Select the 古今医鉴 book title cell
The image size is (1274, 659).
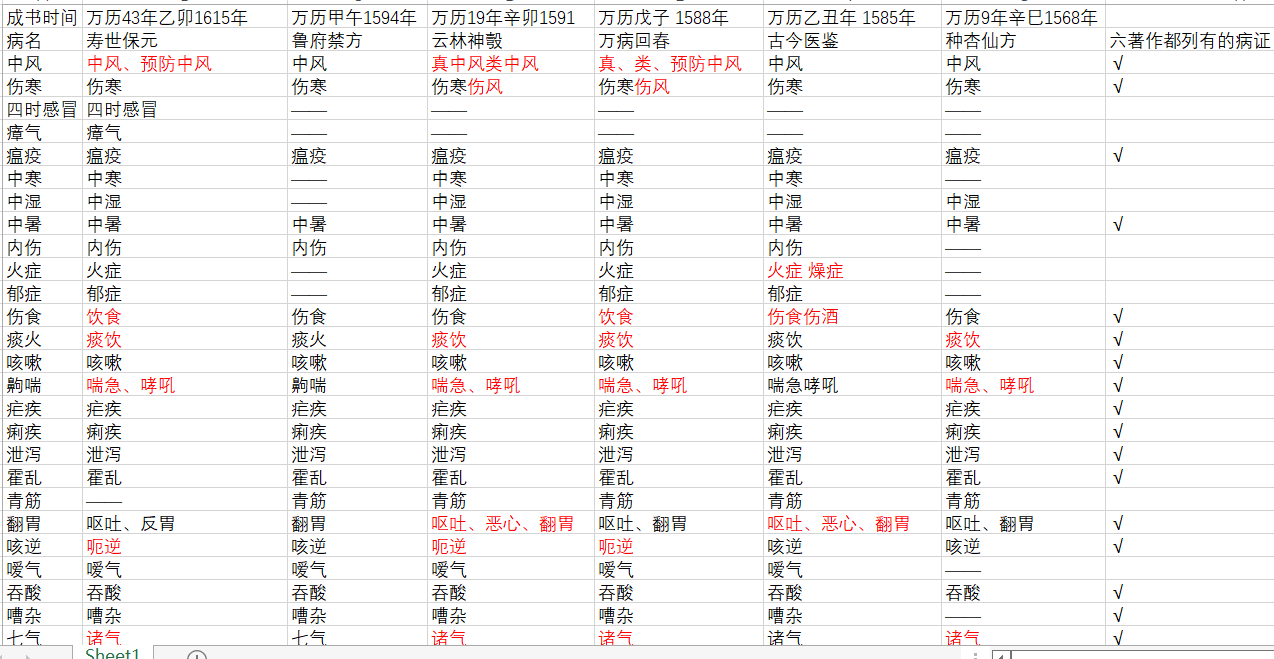click(x=853, y=40)
